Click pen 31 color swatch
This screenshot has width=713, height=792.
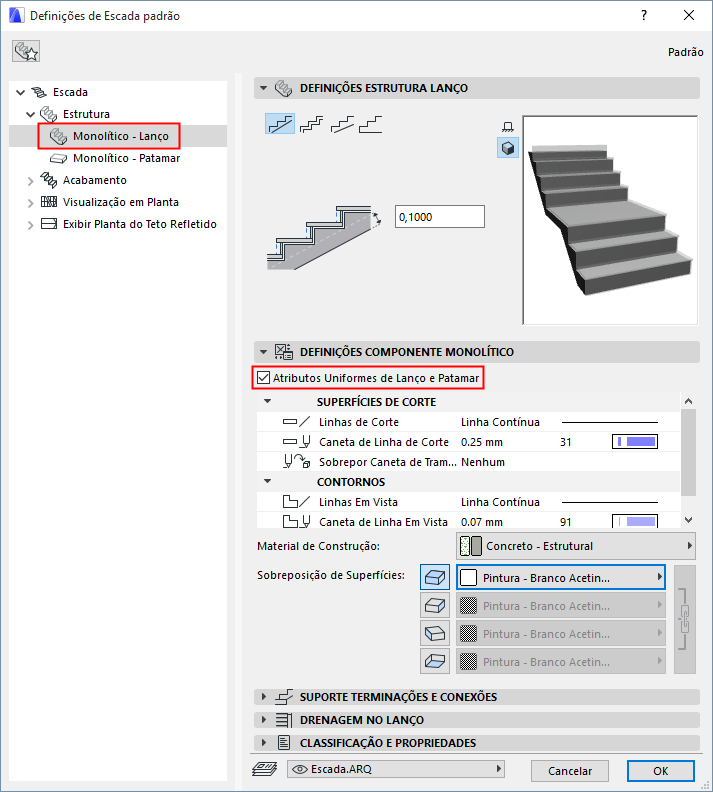click(635, 442)
